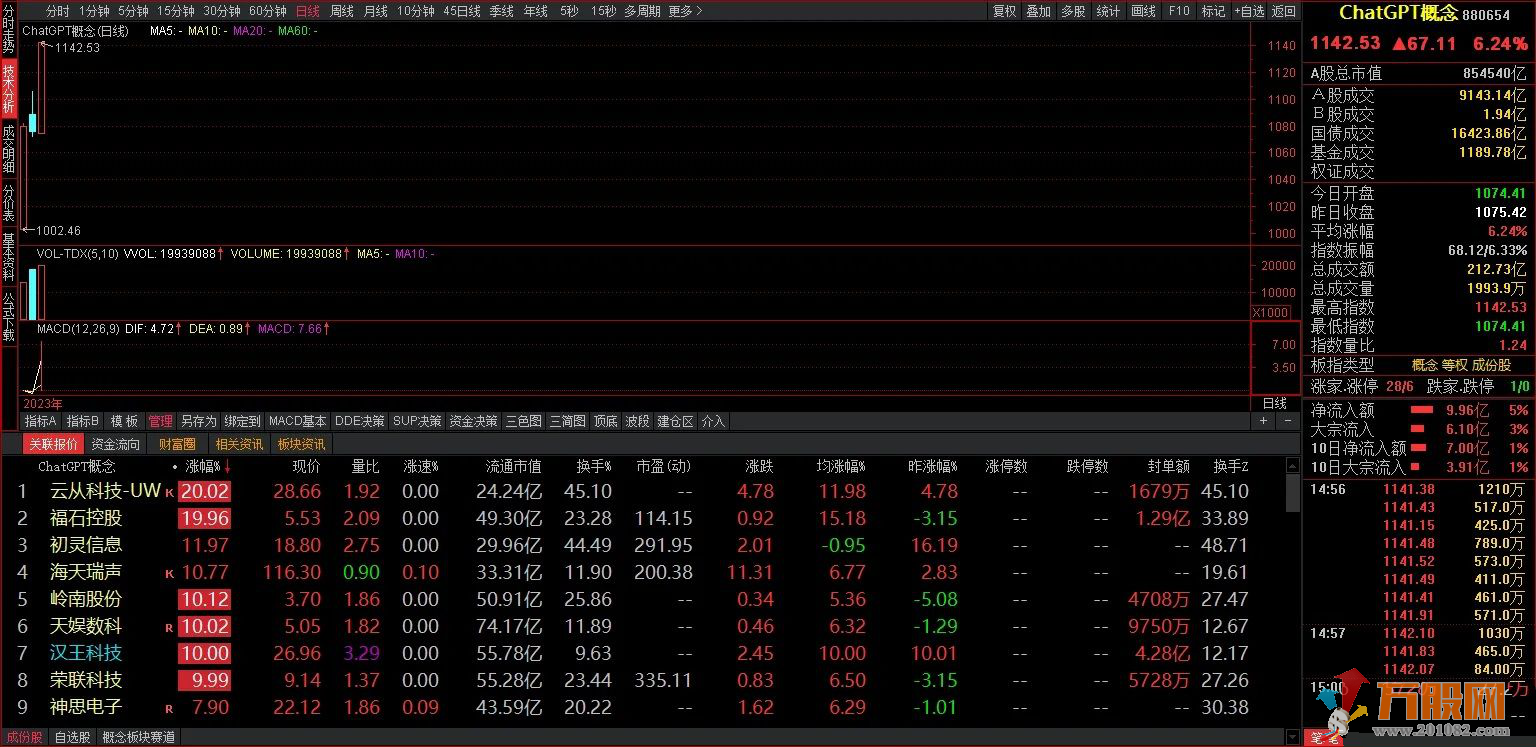1536x747 pixels.
Task: Open the 基本资料 sidebar tab
Action: (x=9, y=256)
